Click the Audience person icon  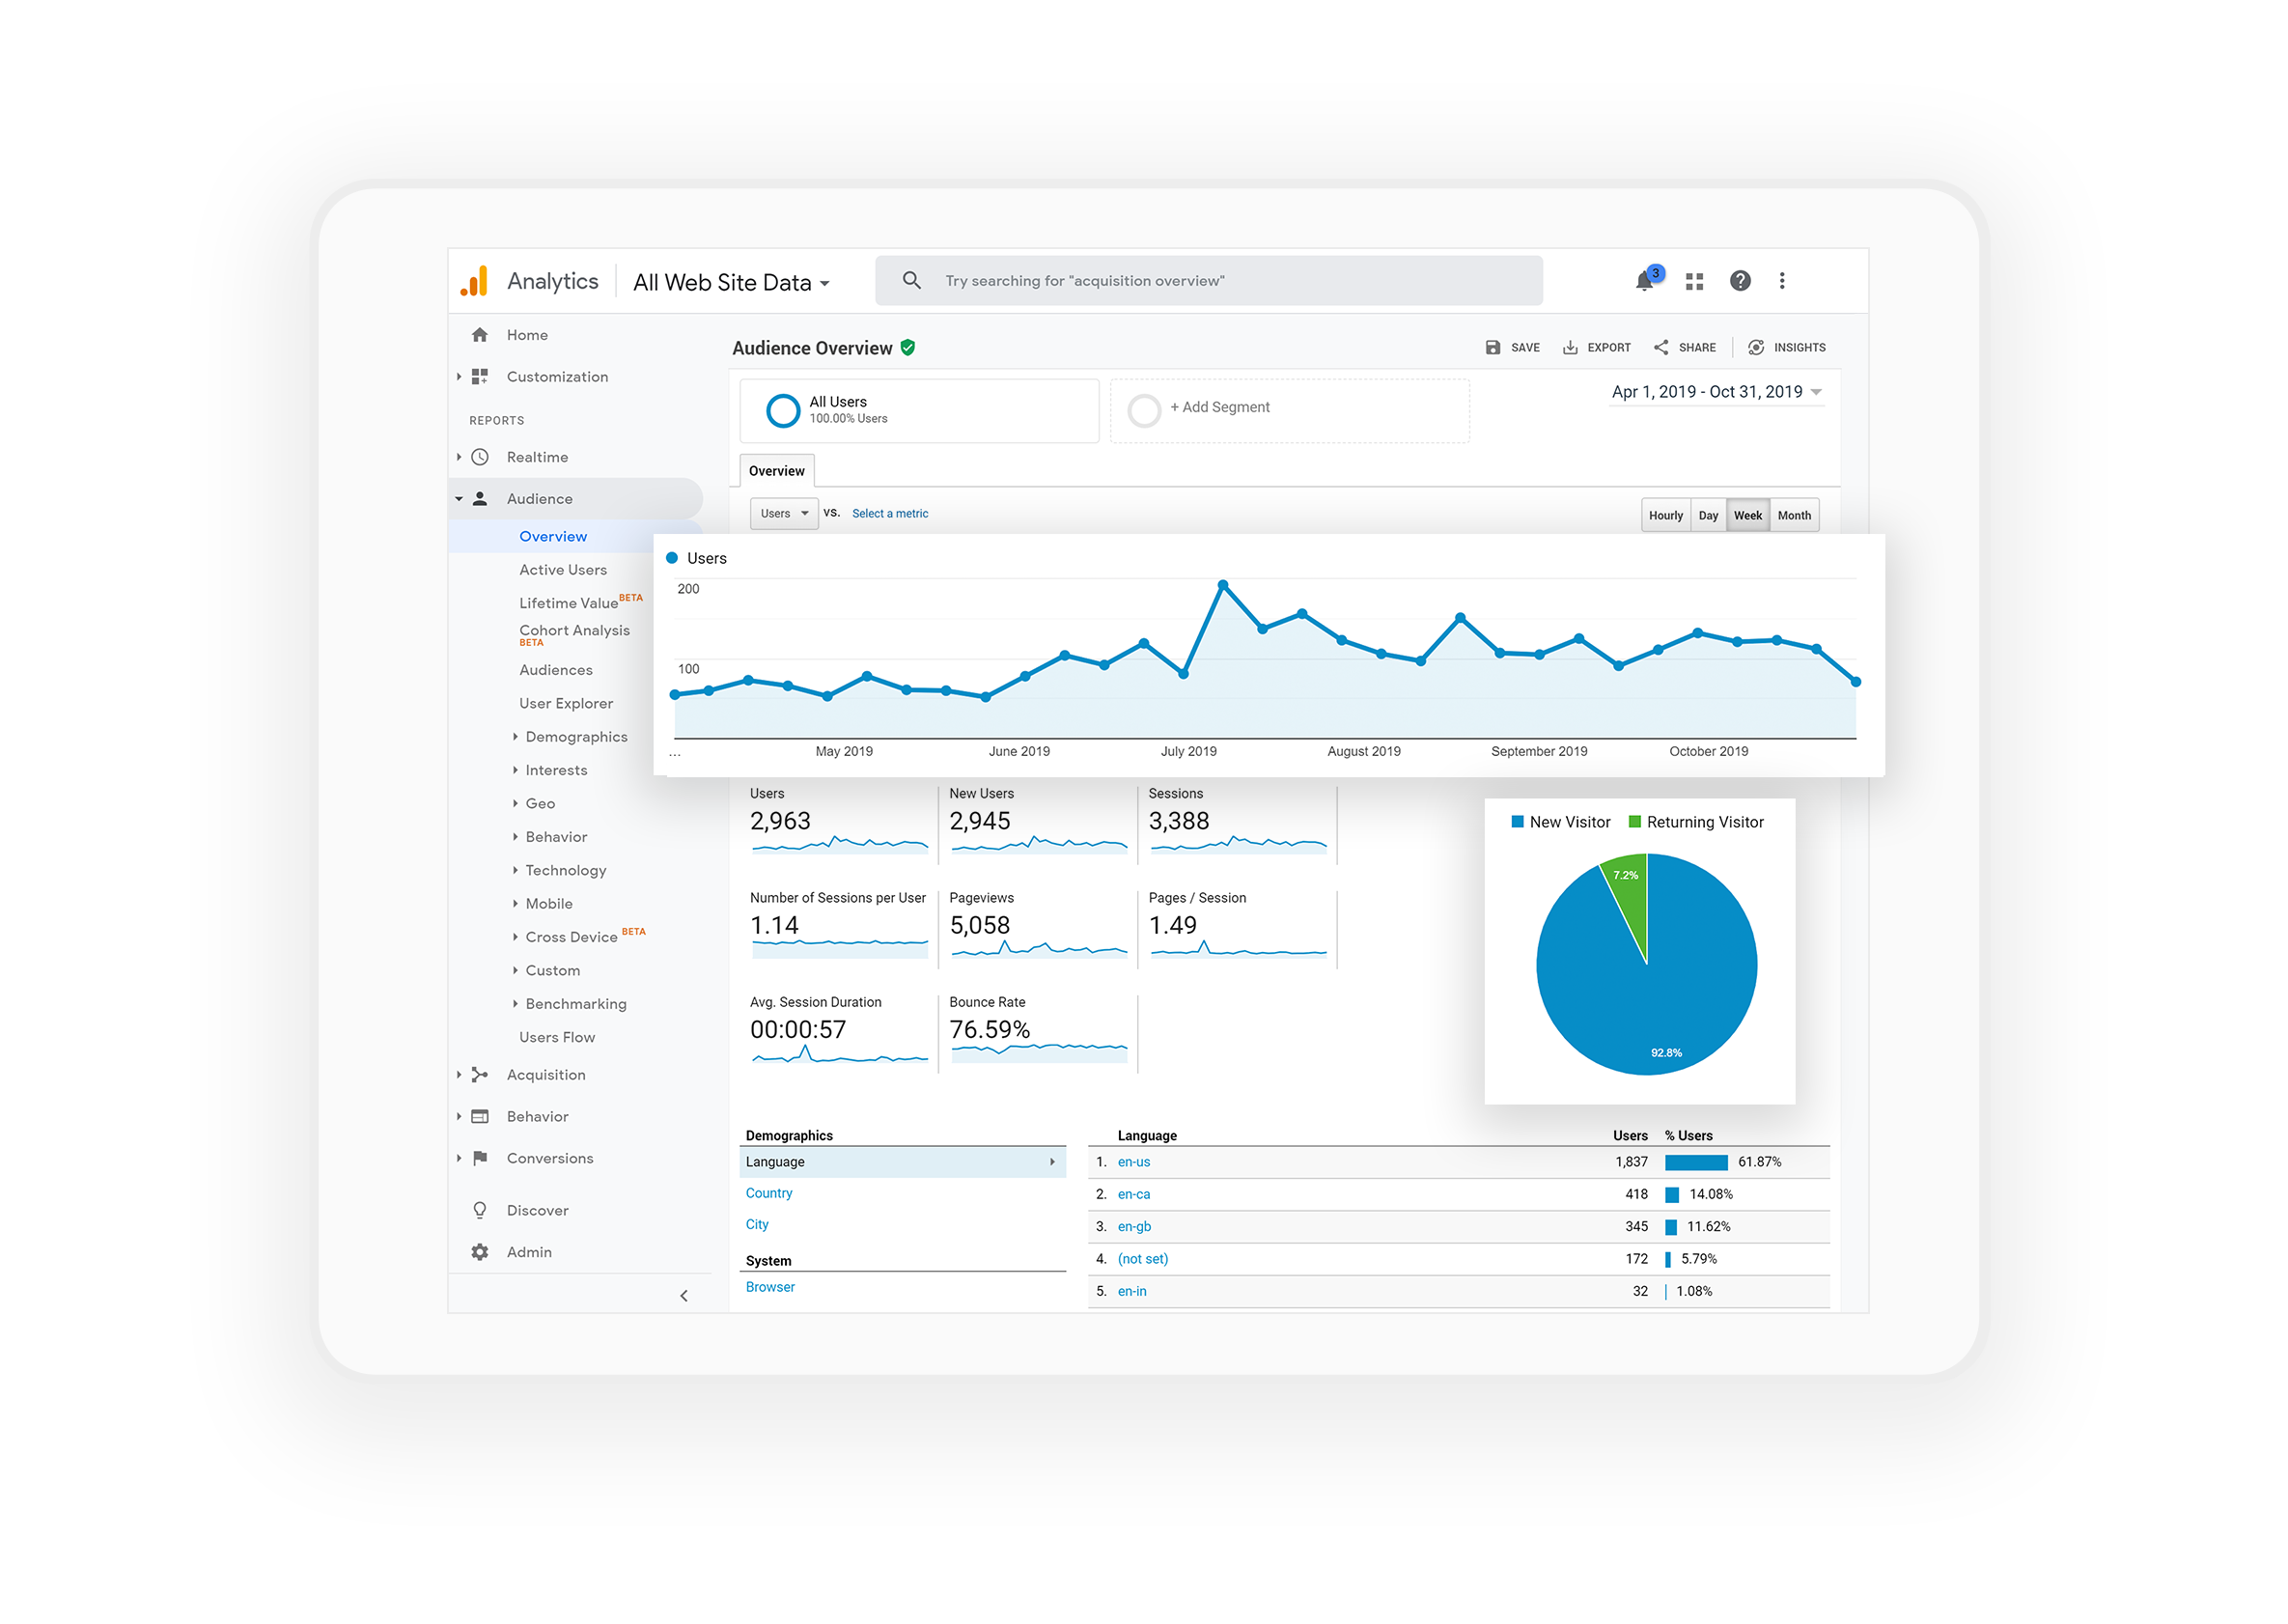(x=480, y=499)
